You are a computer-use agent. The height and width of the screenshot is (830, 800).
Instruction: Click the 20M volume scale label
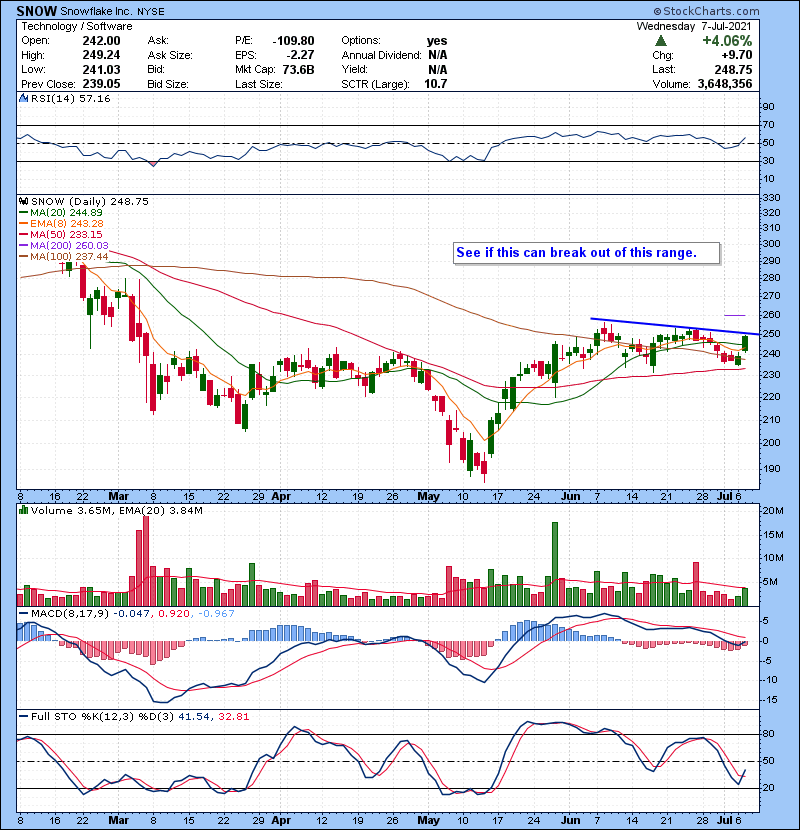pos(772,511)
